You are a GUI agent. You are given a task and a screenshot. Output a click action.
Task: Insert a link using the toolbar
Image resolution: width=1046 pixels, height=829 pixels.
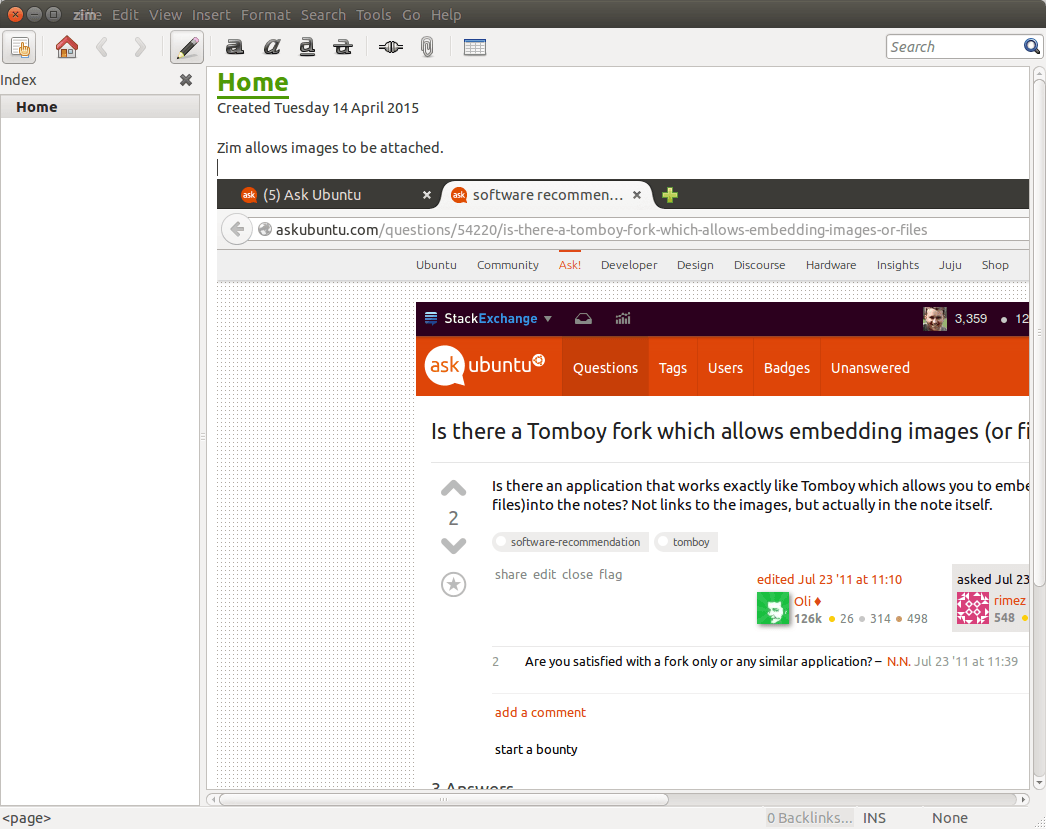(390, 47)
